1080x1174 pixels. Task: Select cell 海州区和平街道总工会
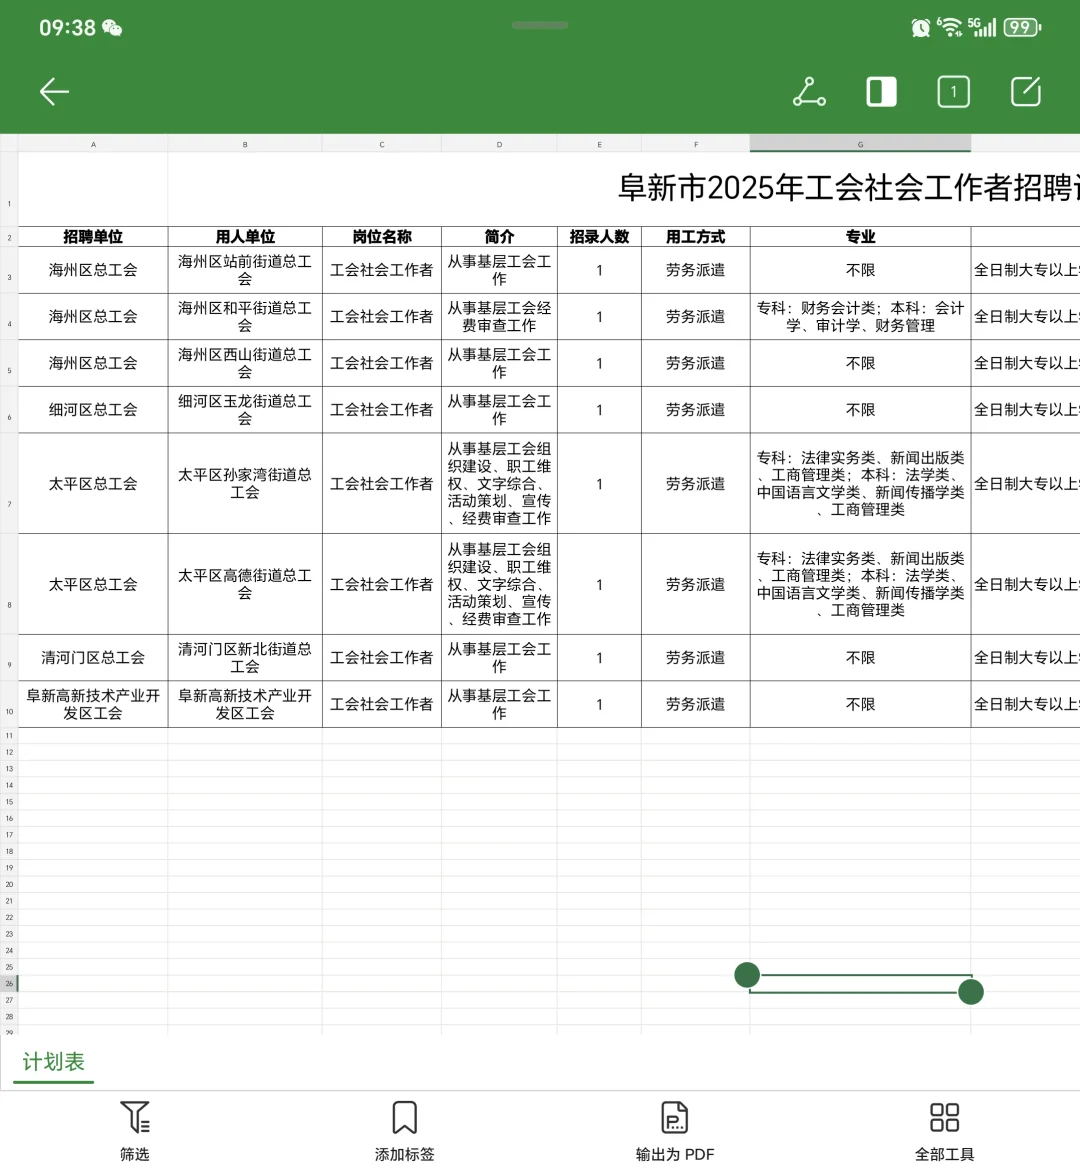tap(245, 317)
